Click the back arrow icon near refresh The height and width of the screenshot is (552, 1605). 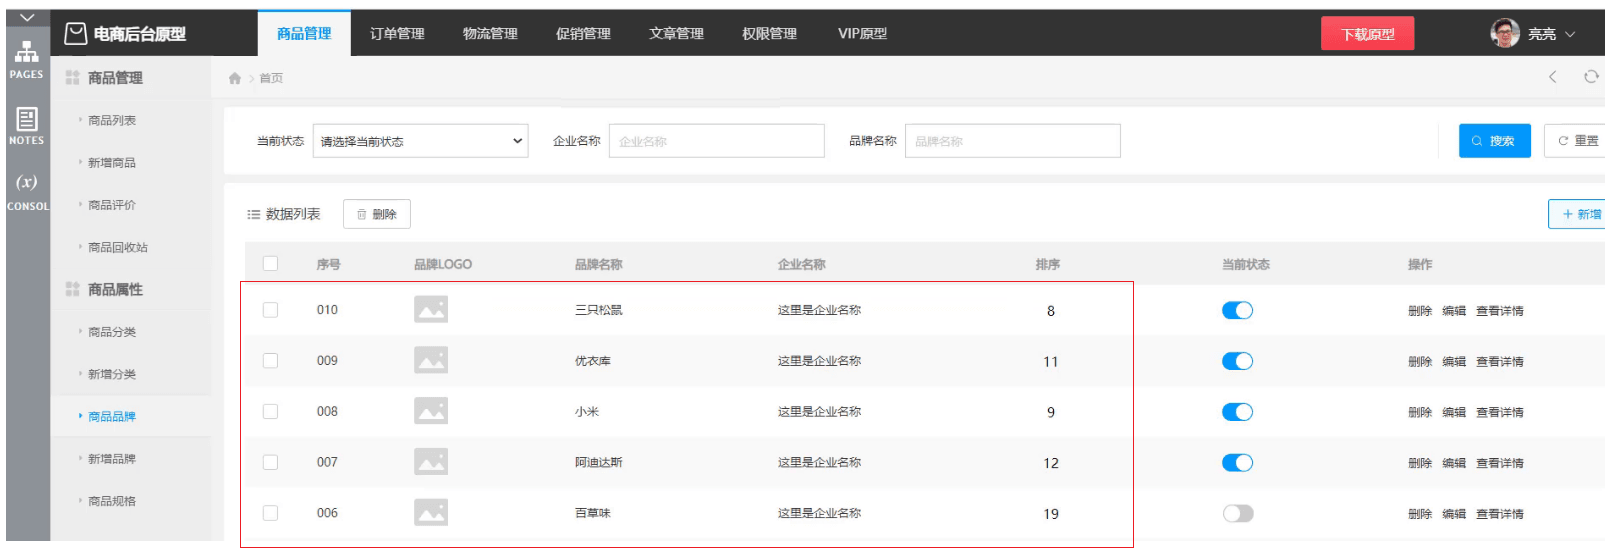[1553, 77]
